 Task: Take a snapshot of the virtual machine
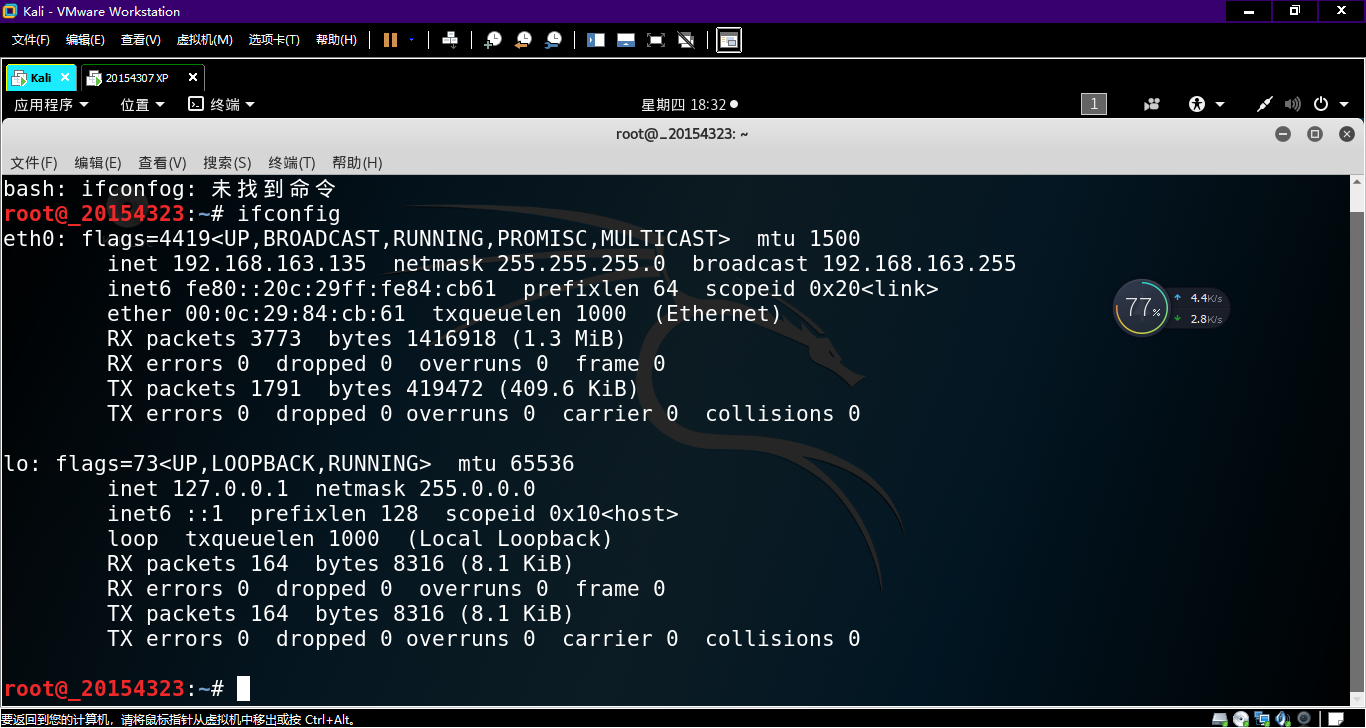(x=493, y=40)
